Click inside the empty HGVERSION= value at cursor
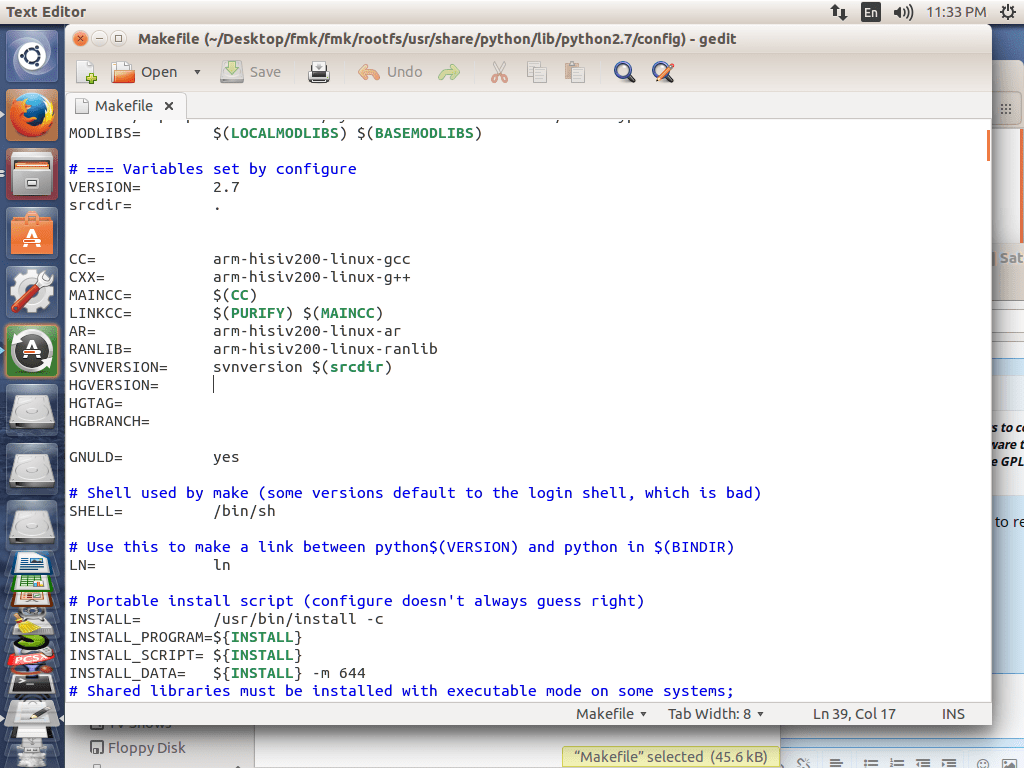 214,385
